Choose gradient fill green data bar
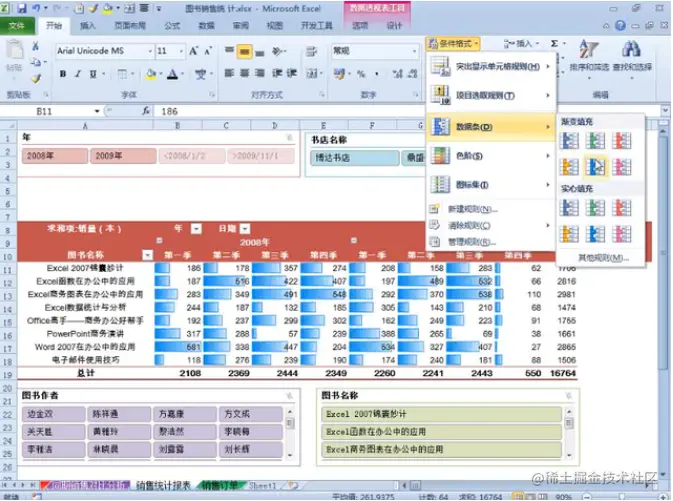The image size is (673, 501). pyautogui.click(x=595, y=141)
